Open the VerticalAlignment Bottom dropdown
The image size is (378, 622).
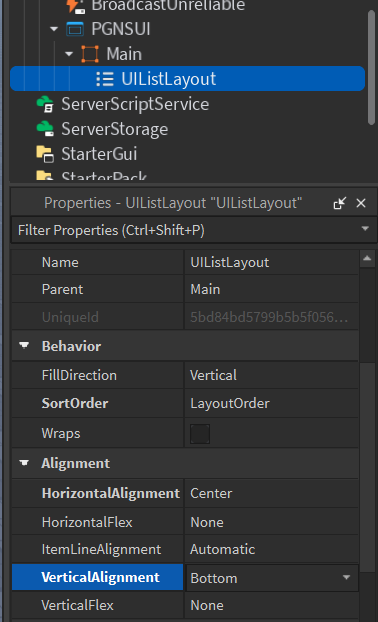coord(272,578)
